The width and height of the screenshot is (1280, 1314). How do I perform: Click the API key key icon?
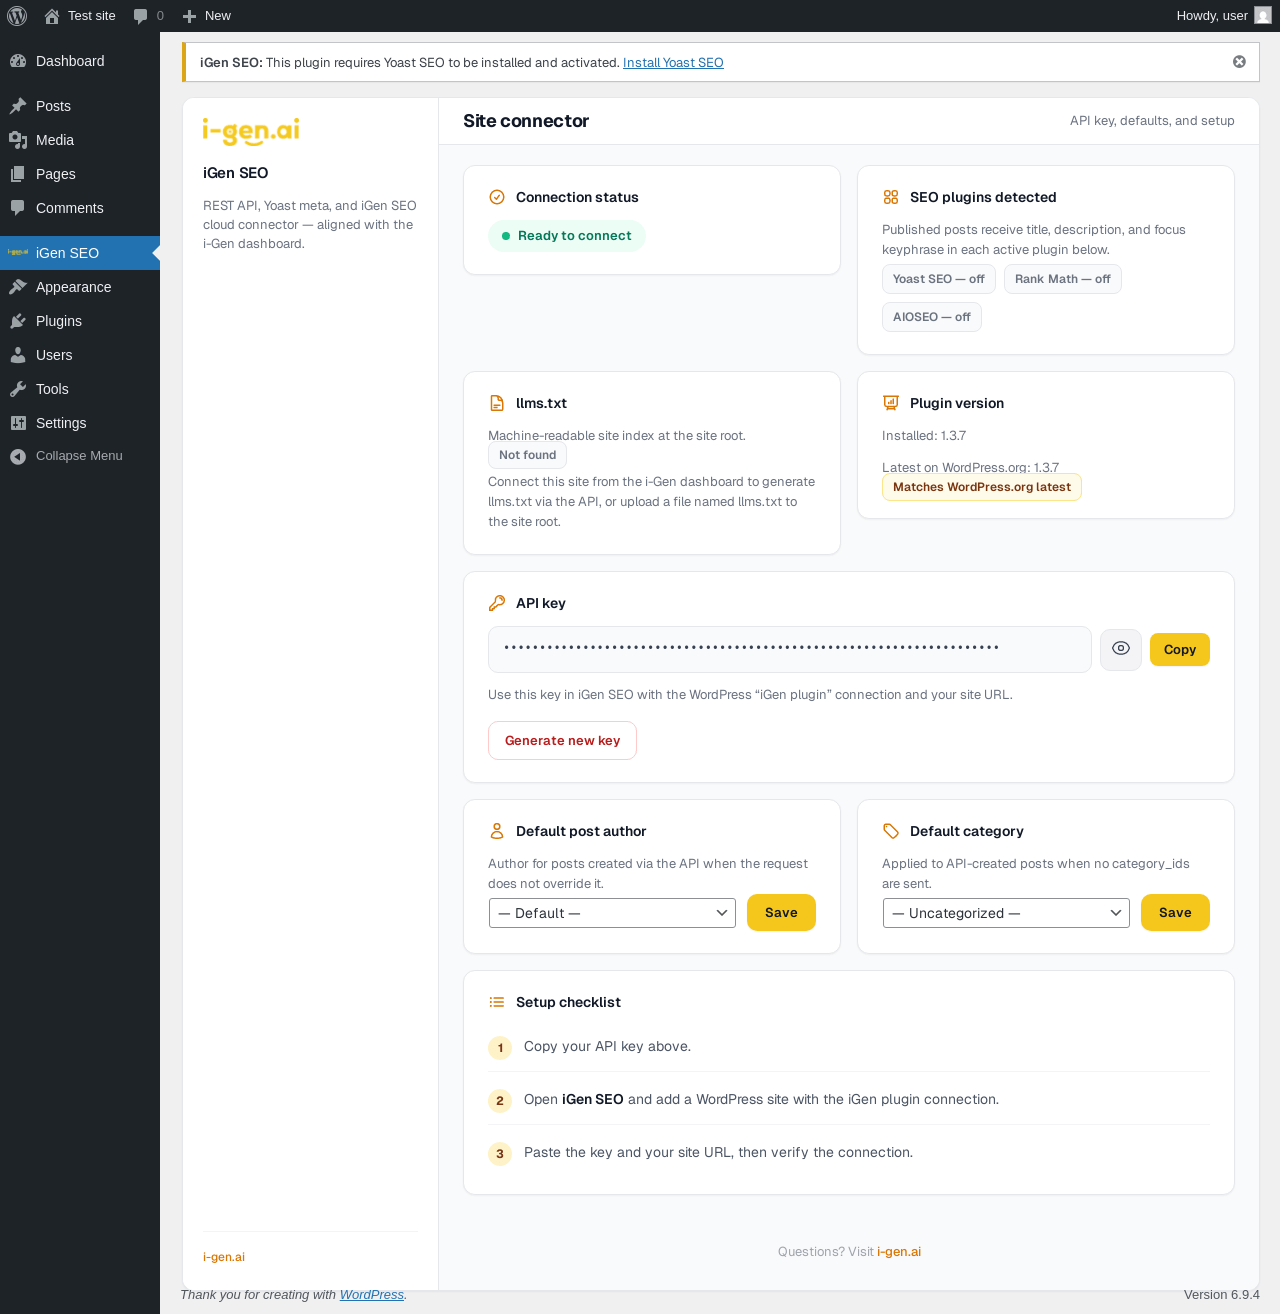tap(497, 603)
